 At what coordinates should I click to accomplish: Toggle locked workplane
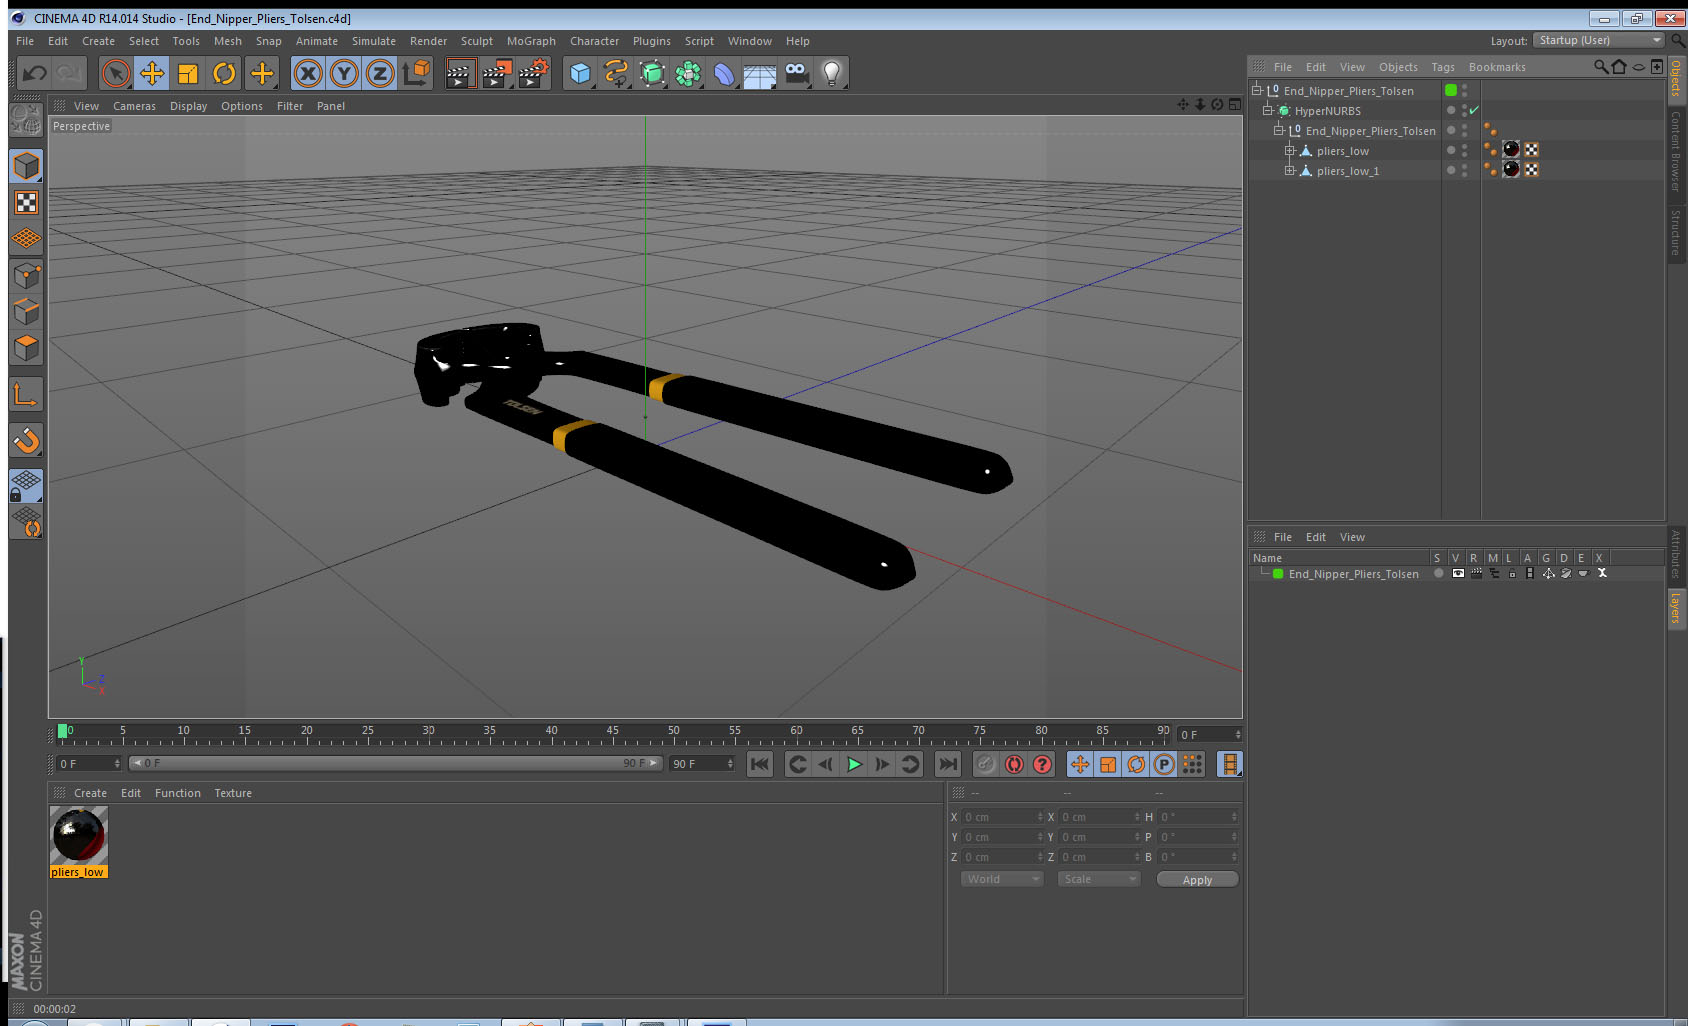(x=26, y=486)
